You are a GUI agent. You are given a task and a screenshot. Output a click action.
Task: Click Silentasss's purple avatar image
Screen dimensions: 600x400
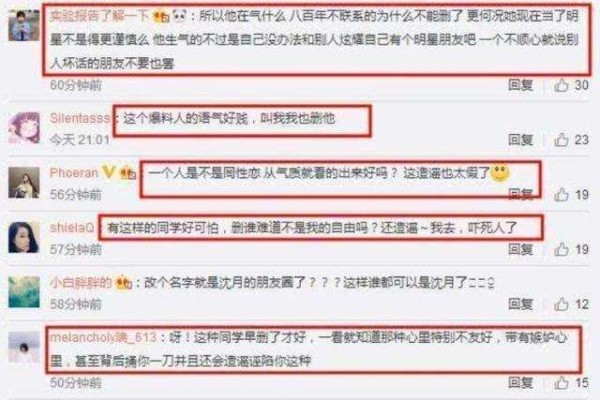[x=24, y=128]
